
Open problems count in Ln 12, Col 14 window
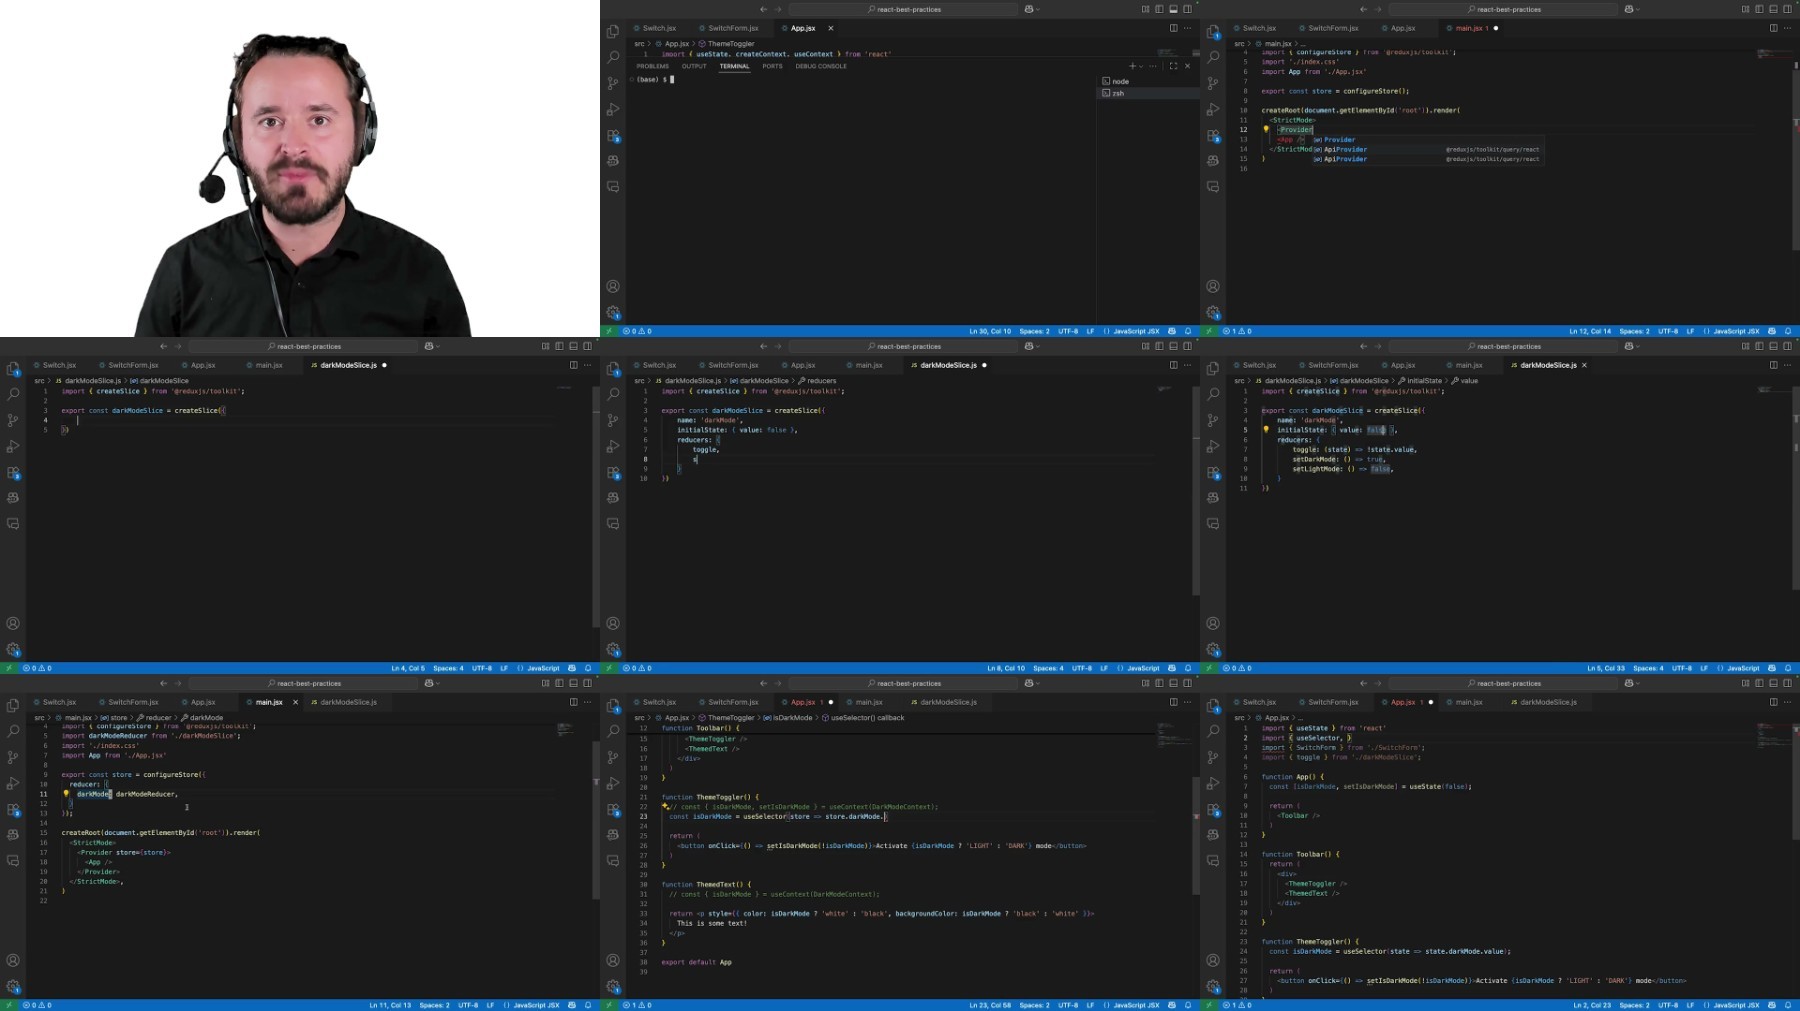pos(1237,331)
